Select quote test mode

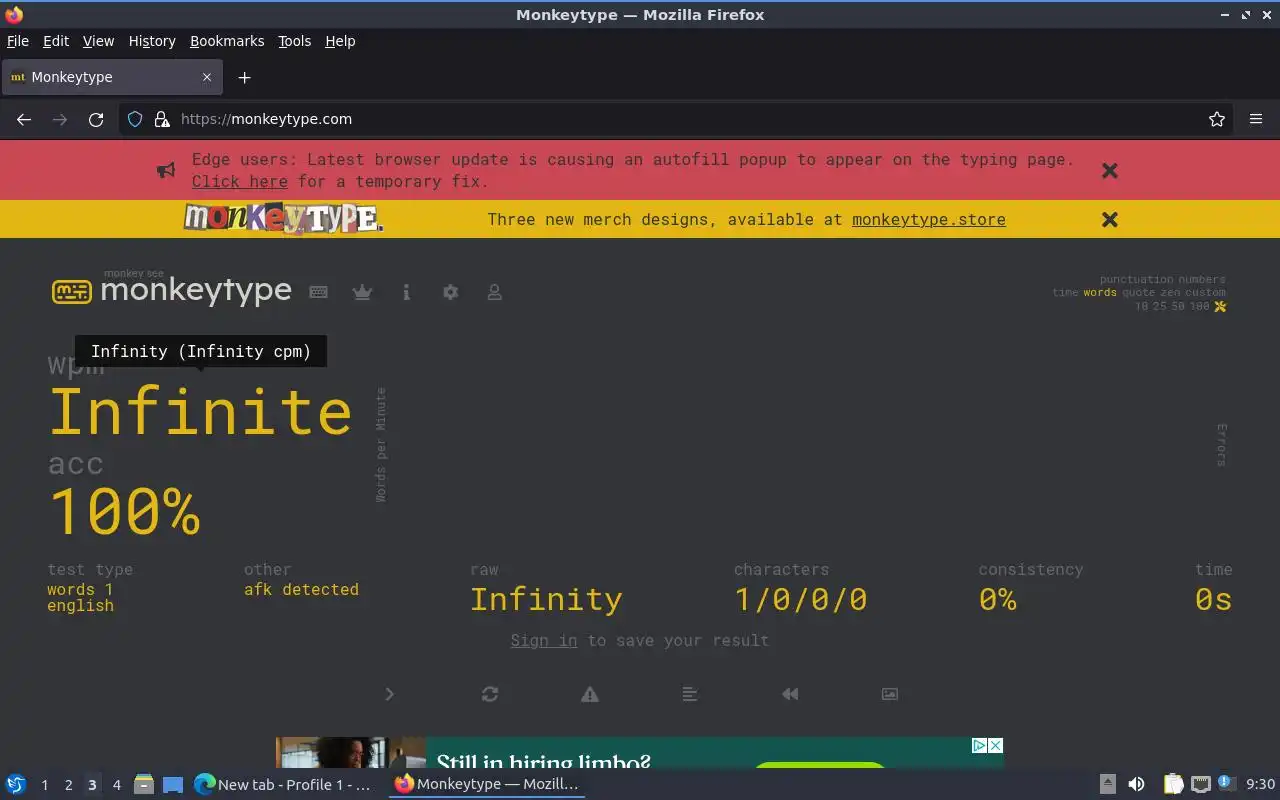[1138, 293]
